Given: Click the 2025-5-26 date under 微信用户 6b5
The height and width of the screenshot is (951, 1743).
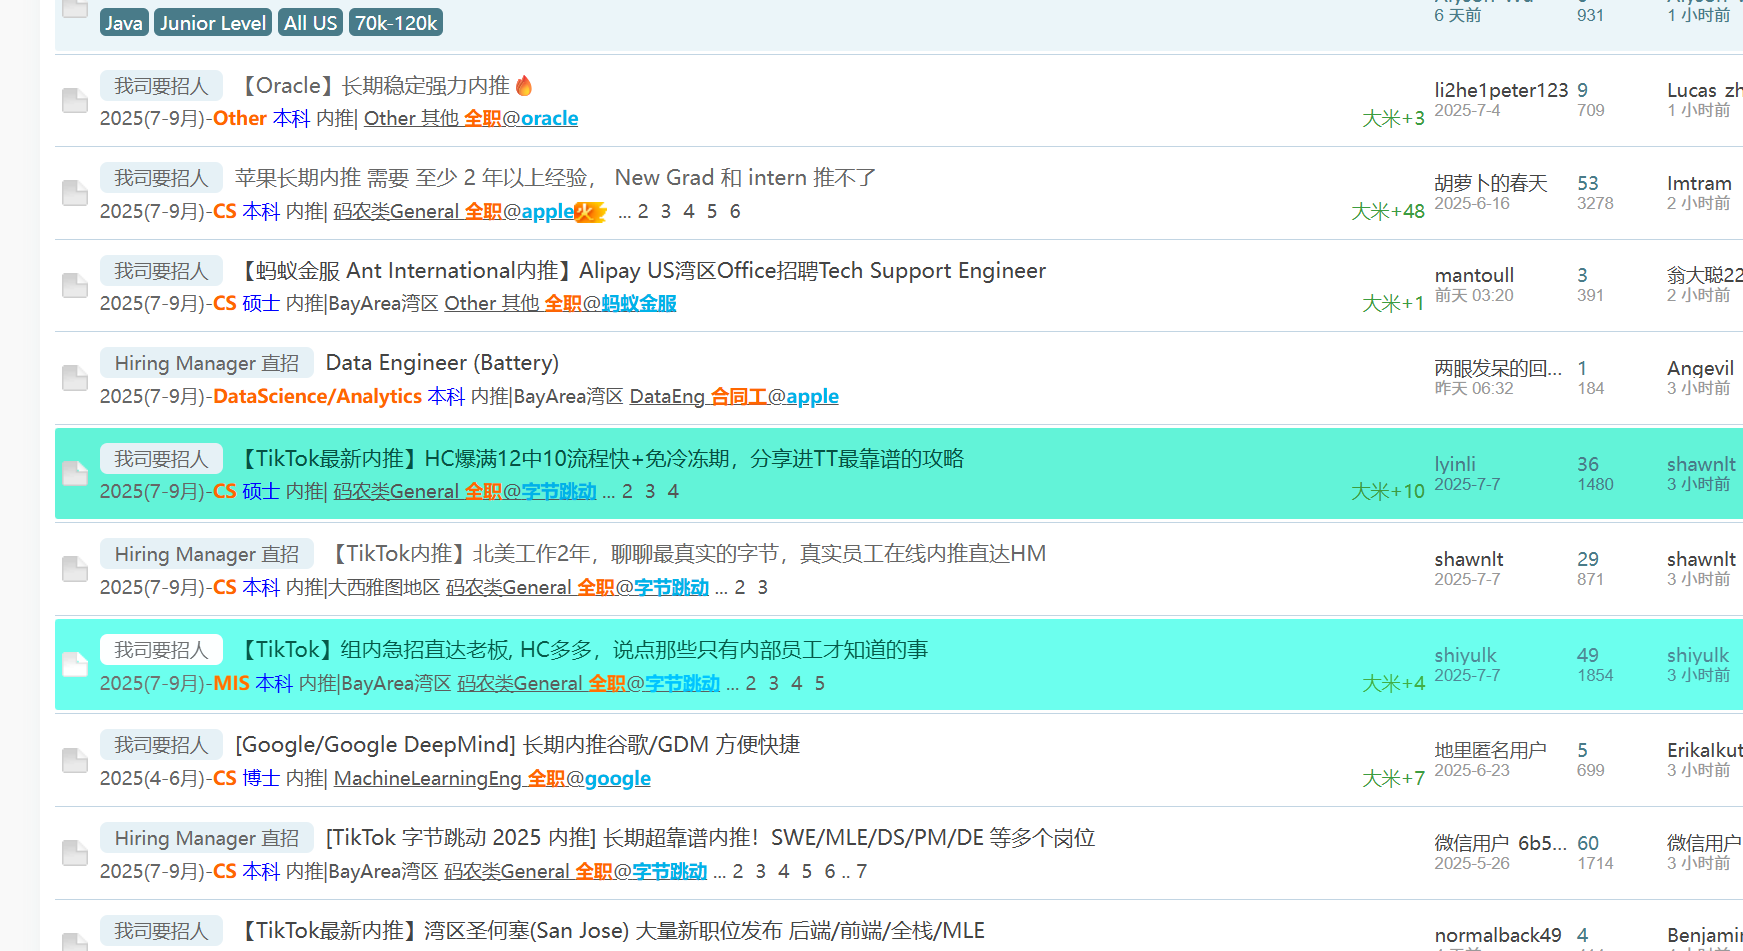Looking at the screenshot, I should pos(1472,863).
